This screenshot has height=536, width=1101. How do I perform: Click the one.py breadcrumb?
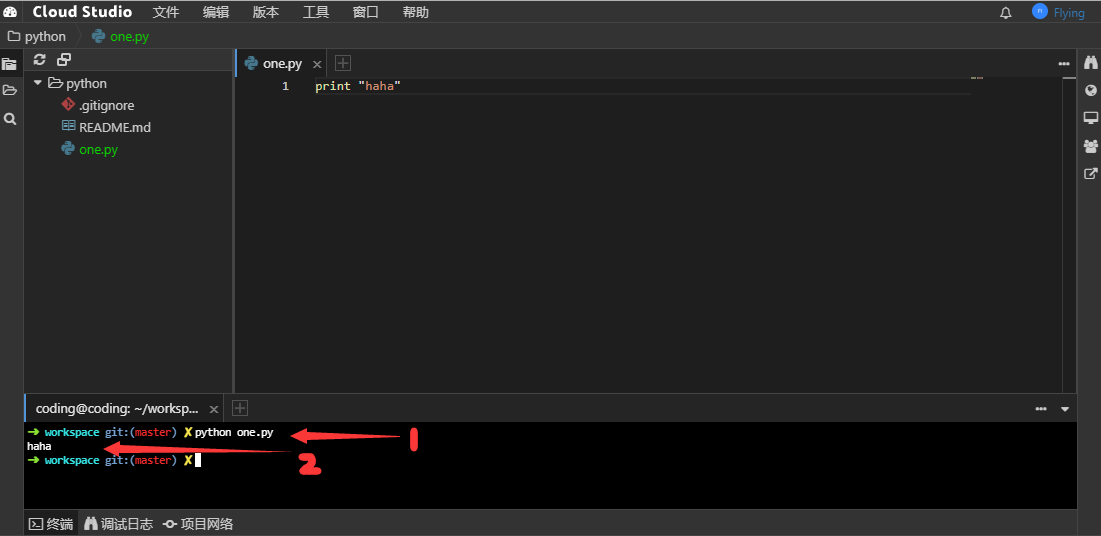tap(120, 37)
